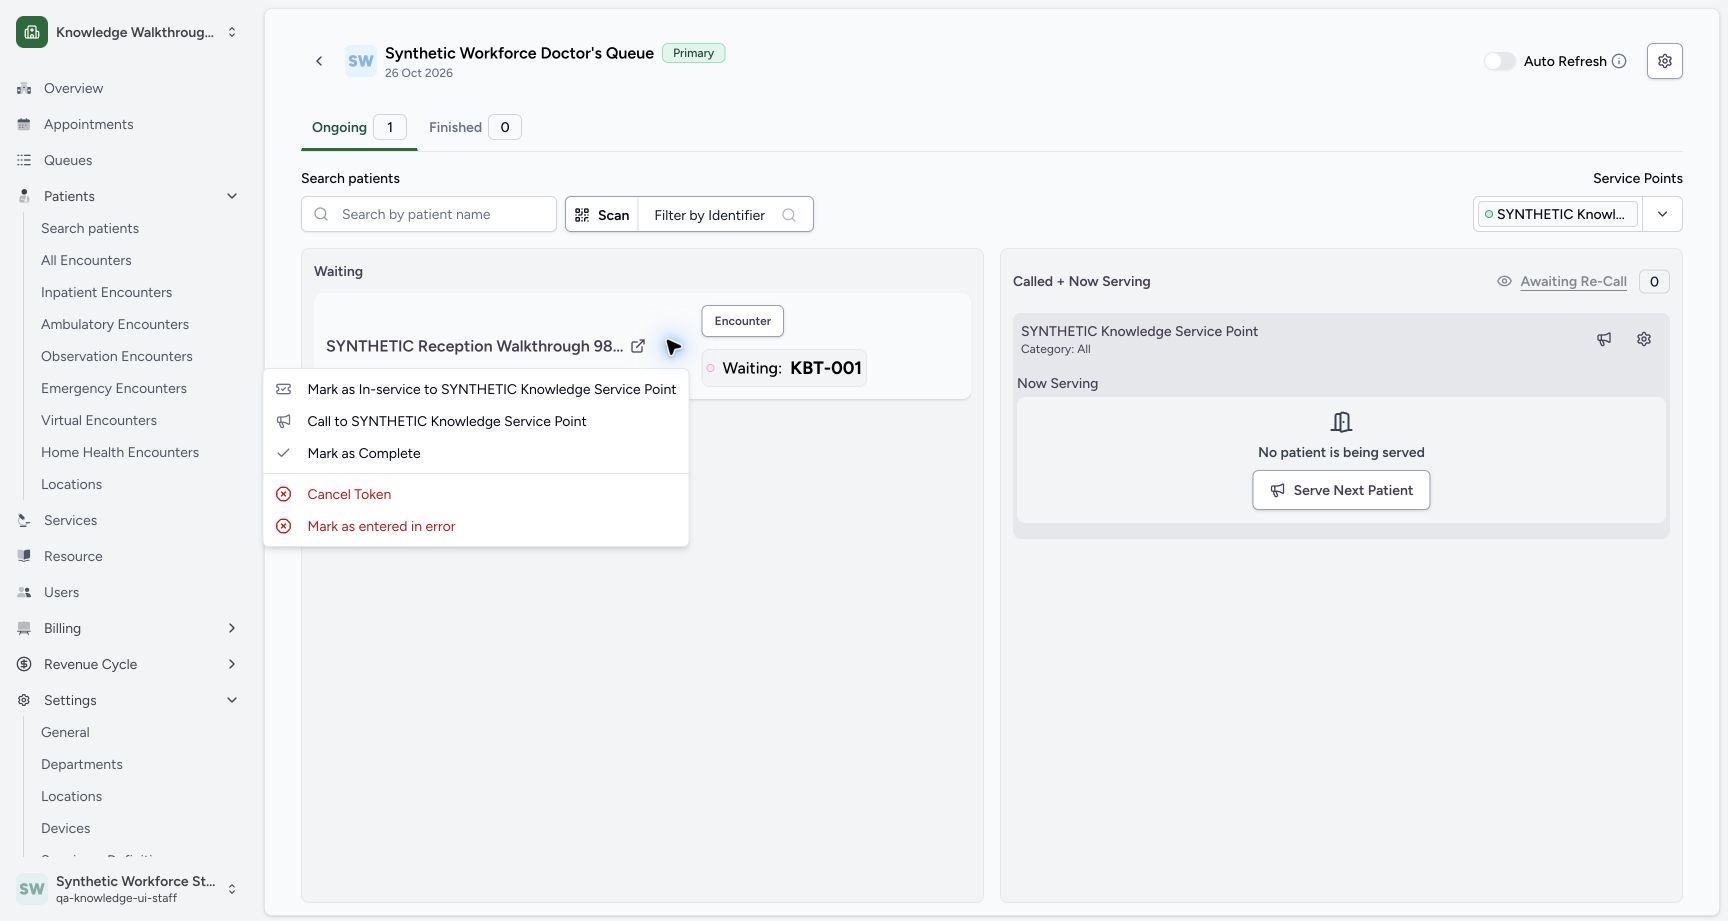The height and width of the screenshot is (921, 1728).
Task: Expand the Billing section chevron
Action: [232, 628]
